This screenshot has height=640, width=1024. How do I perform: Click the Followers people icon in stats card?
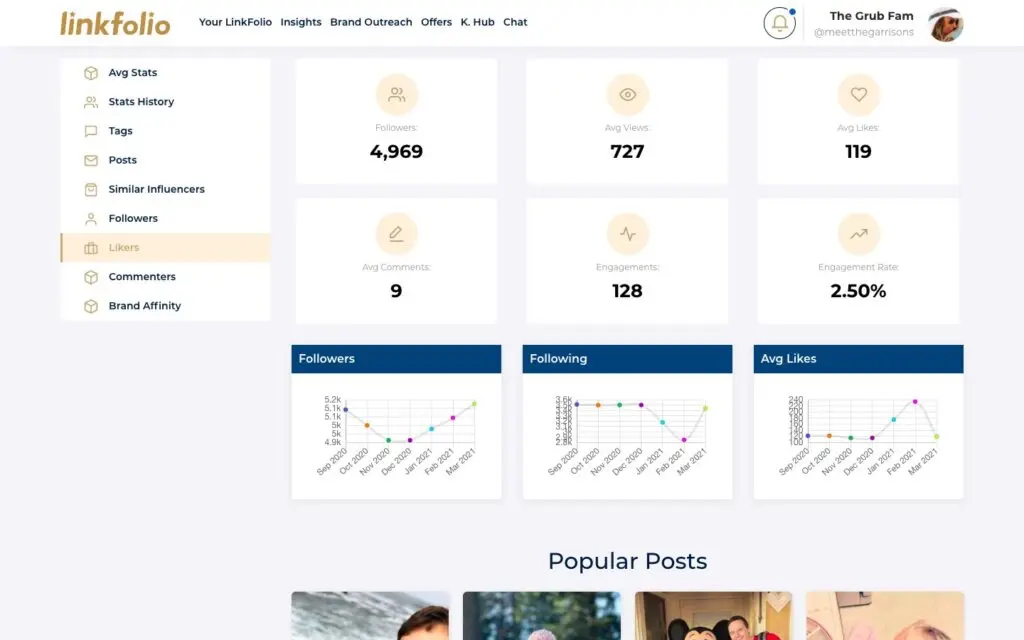pyautogui.click(x=397, y=95)
